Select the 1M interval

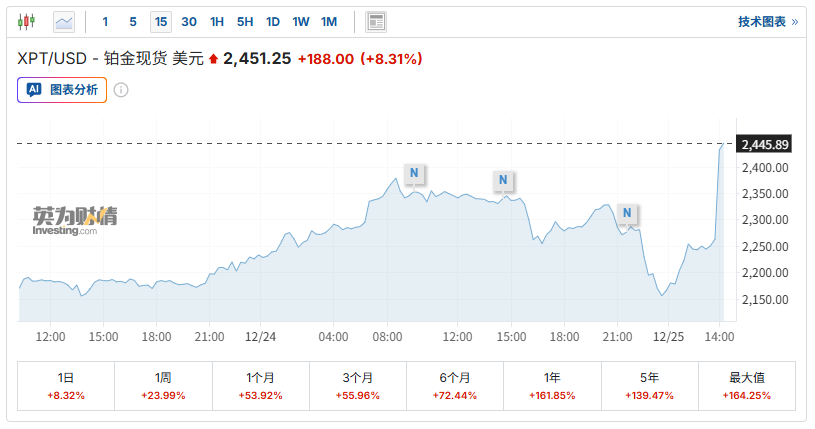(x=329, y=21)
